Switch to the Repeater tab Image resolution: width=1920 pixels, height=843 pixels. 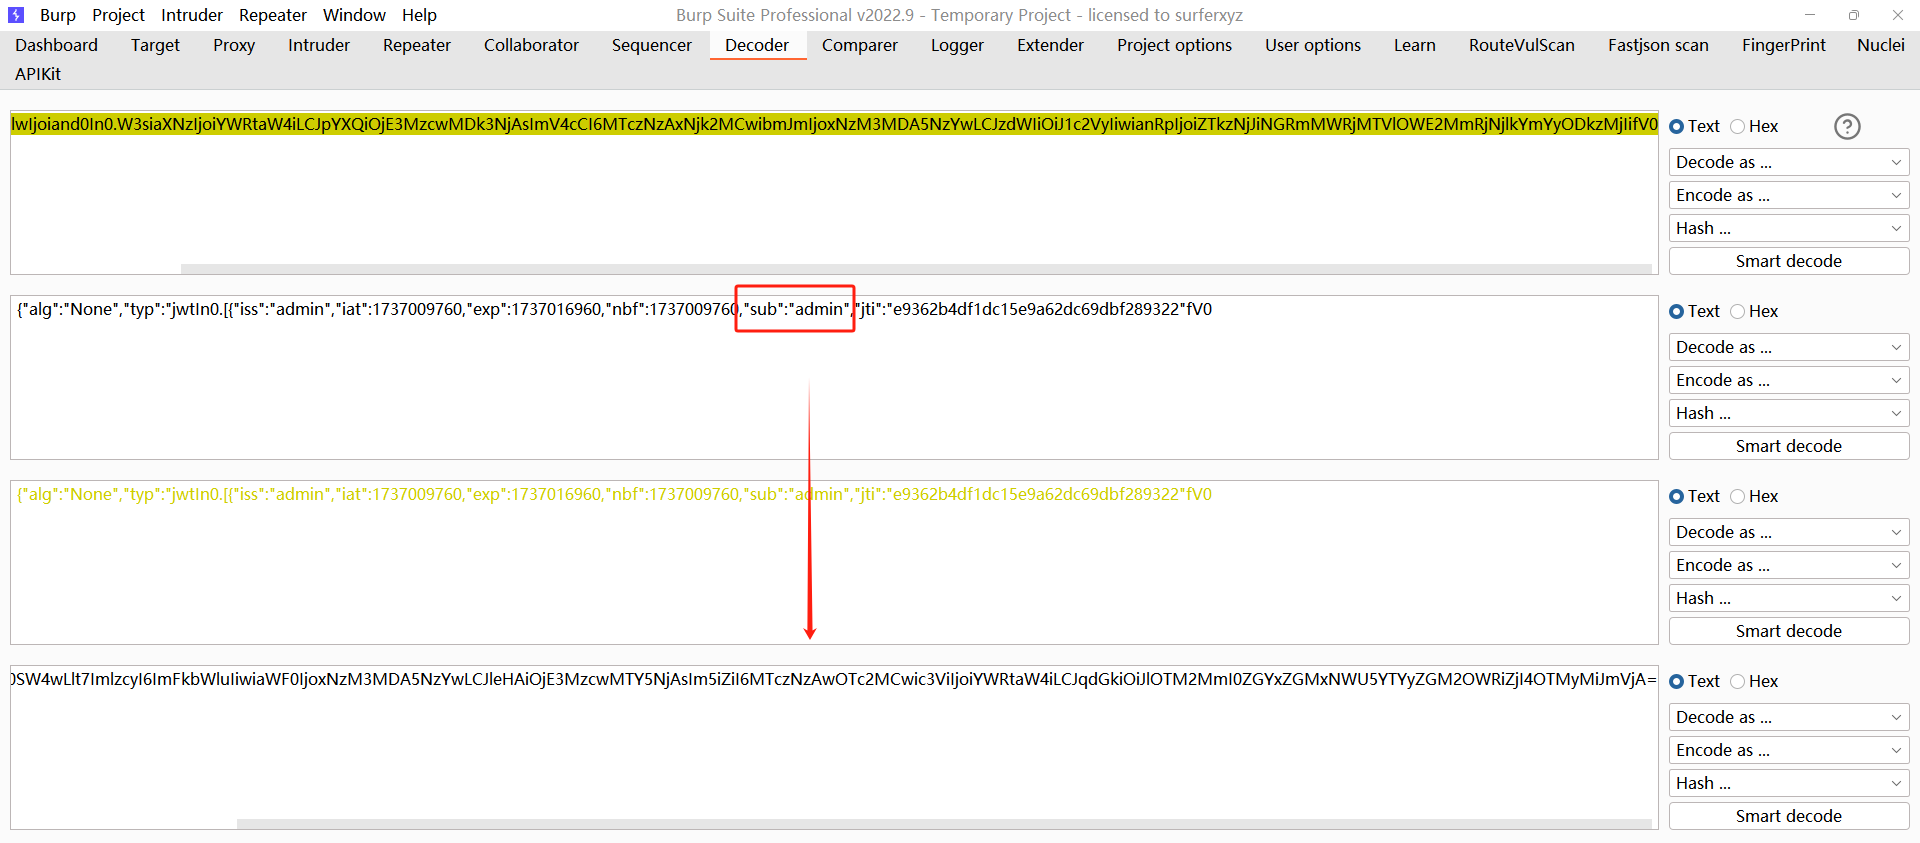coord(417,45)
